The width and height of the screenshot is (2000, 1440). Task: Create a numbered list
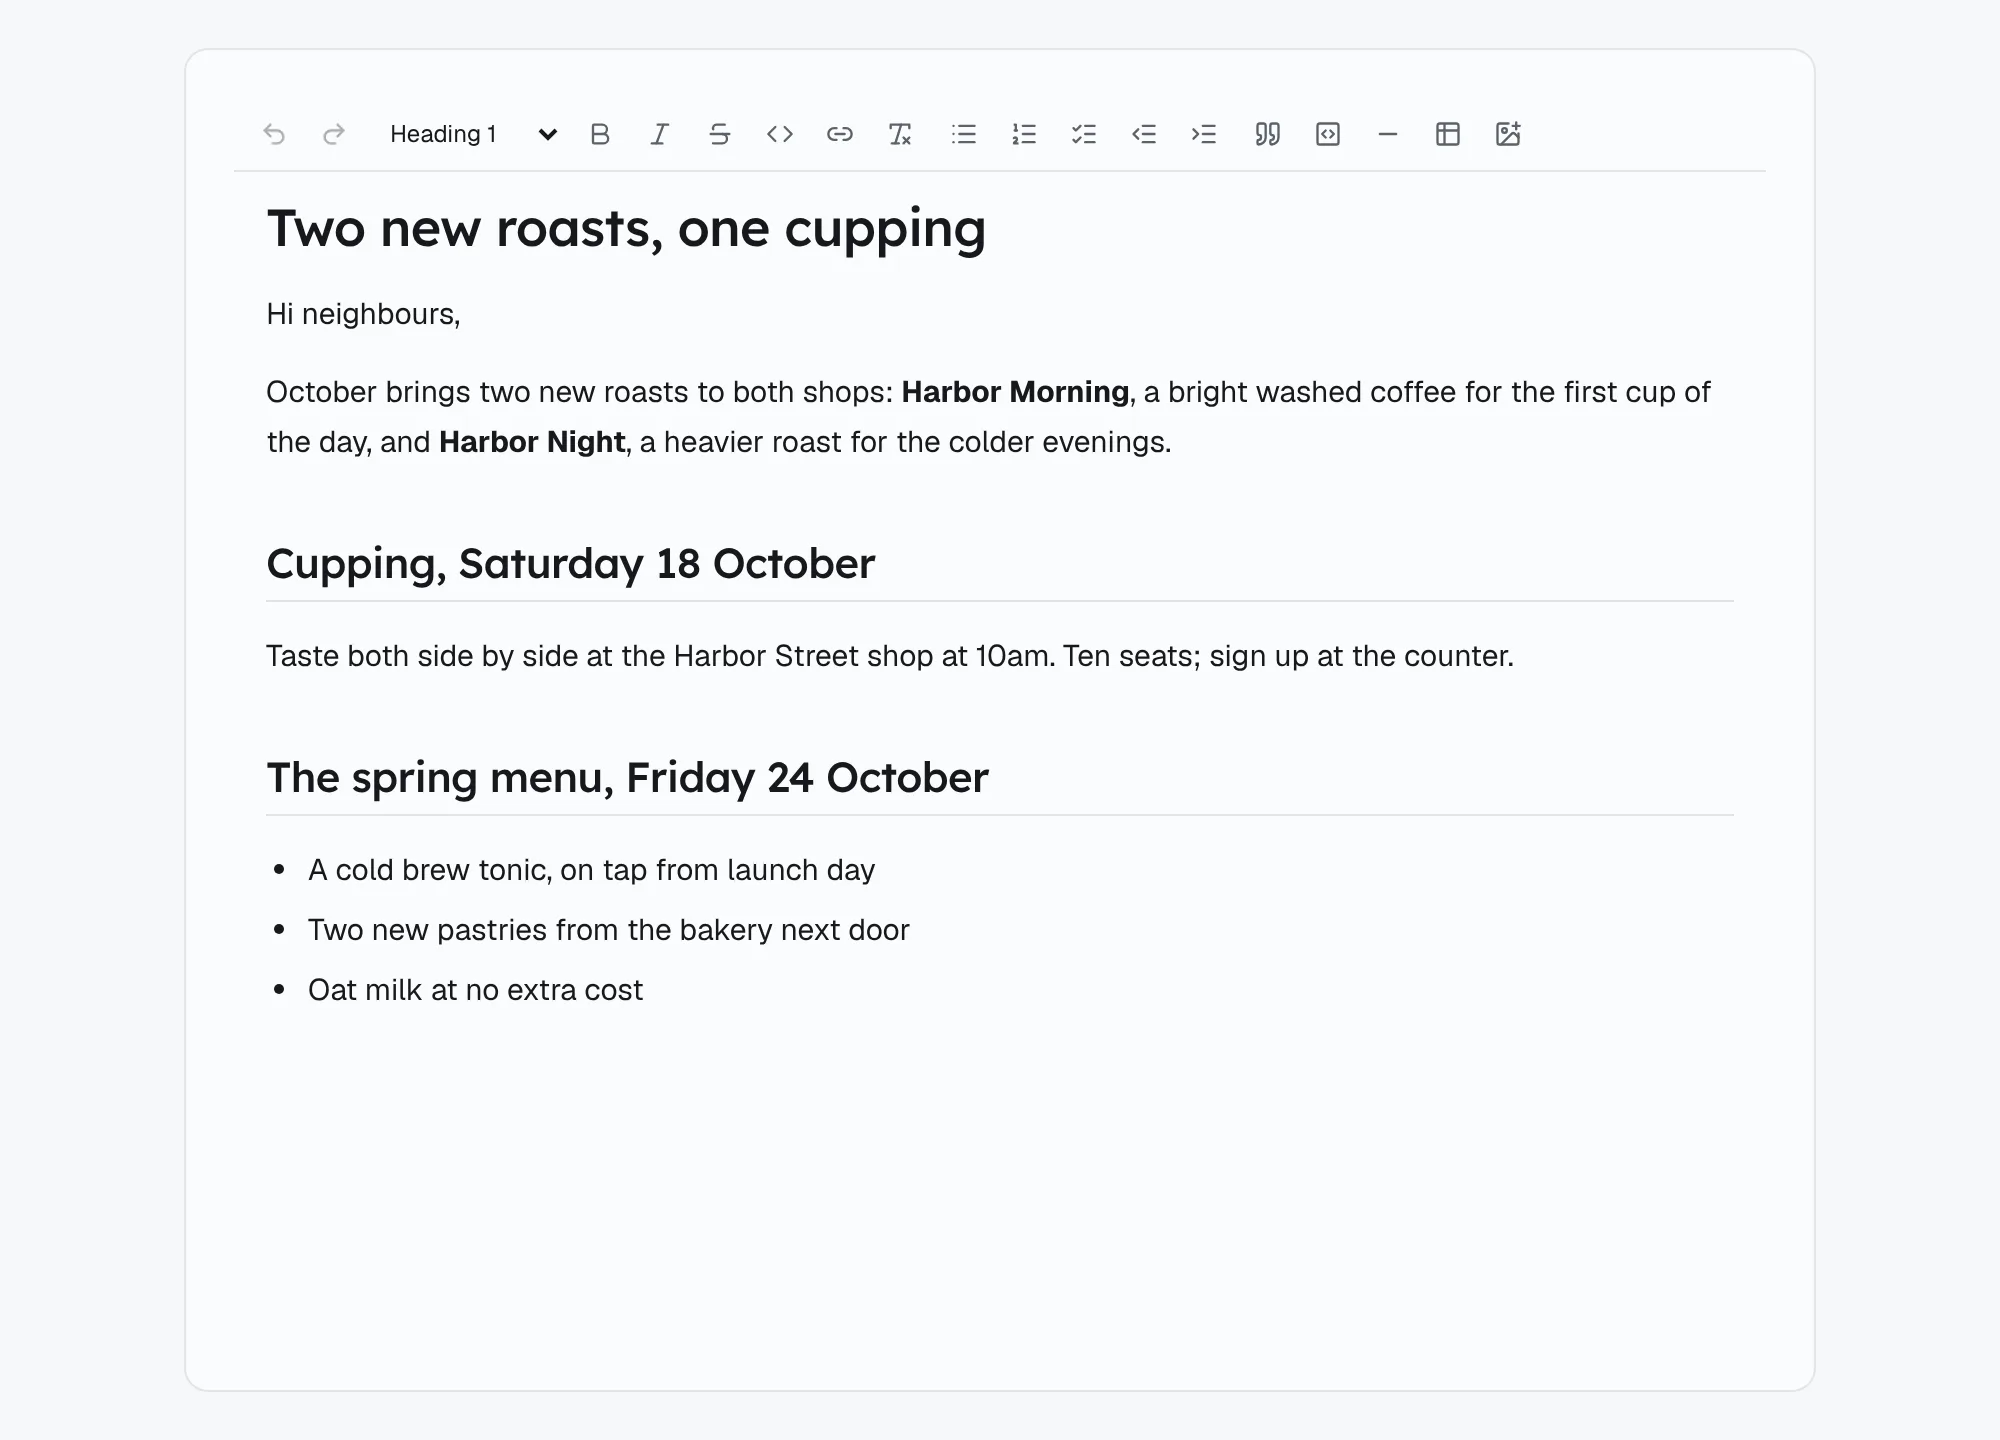point(1024,134)
